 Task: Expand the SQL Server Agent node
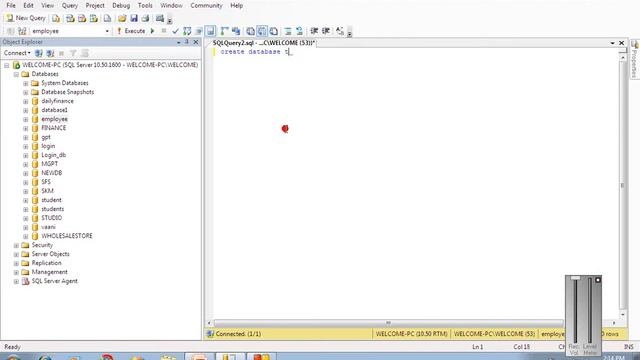pyautogui.click(x=16, y=281)
